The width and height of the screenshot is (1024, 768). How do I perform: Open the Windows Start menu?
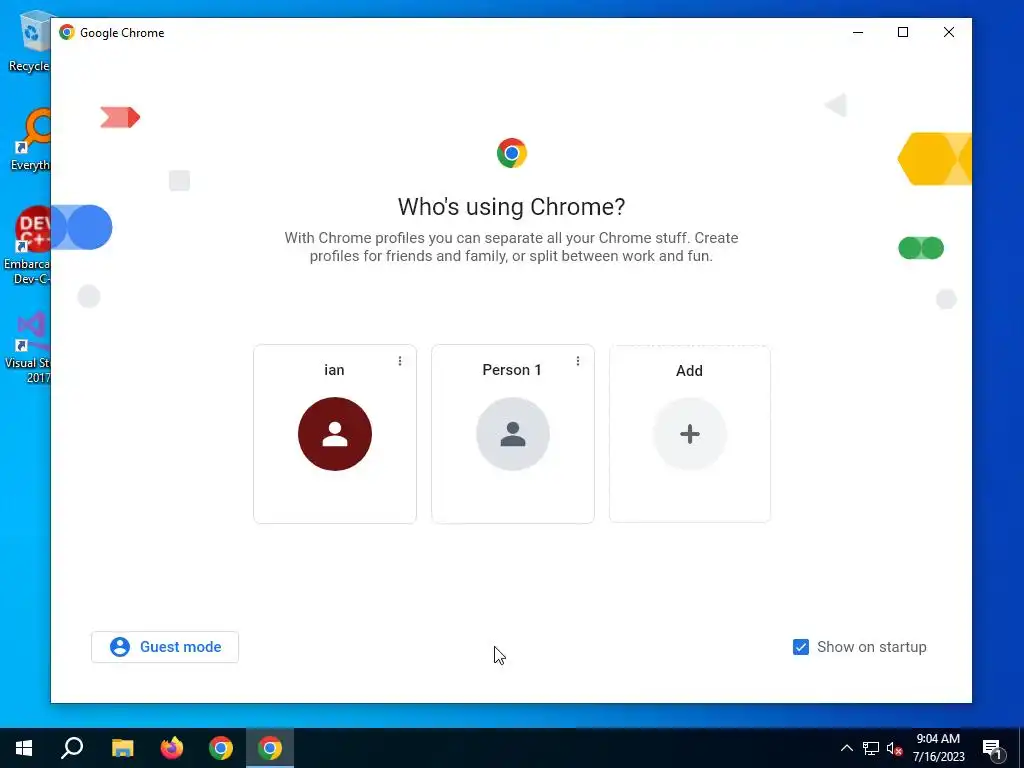[24, 748]
